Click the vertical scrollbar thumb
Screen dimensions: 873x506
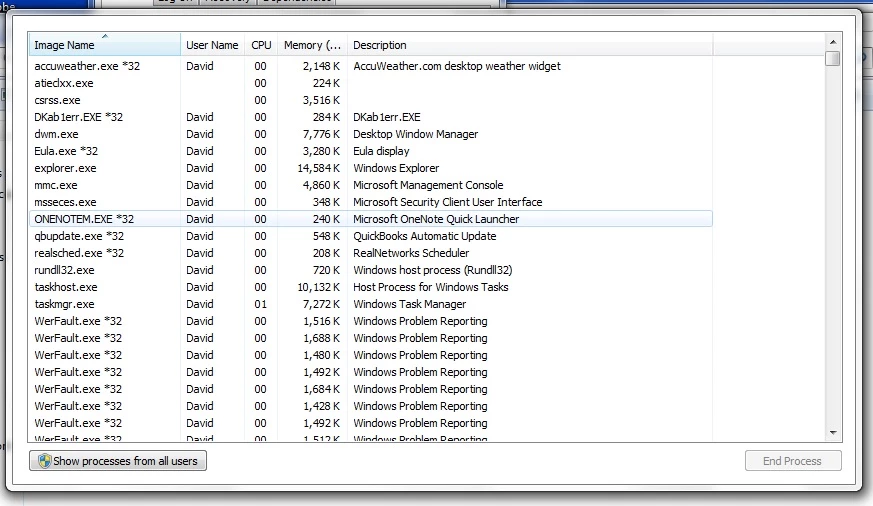click(833, 58)
